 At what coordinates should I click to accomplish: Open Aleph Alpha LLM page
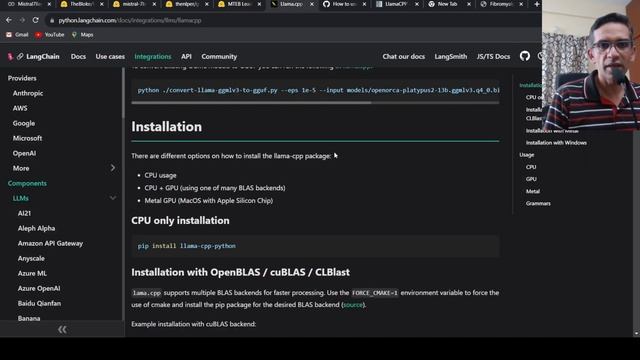click(36, 228)
